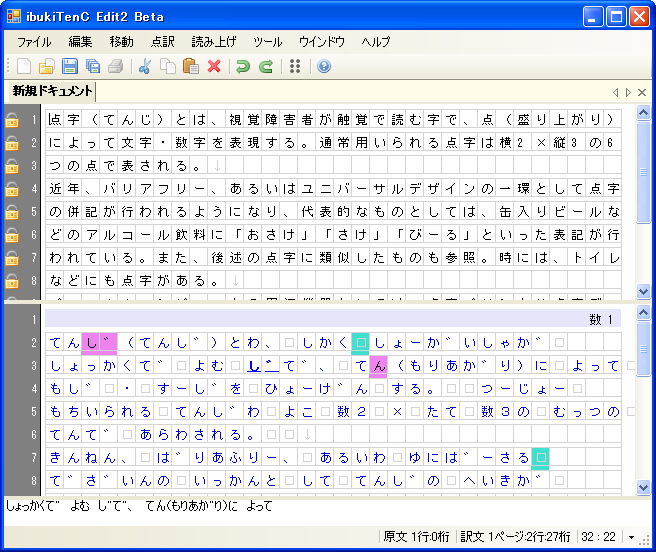
Task: Click the 訳文 1ページ2行27桁 status entry
Action: (515, 537)
